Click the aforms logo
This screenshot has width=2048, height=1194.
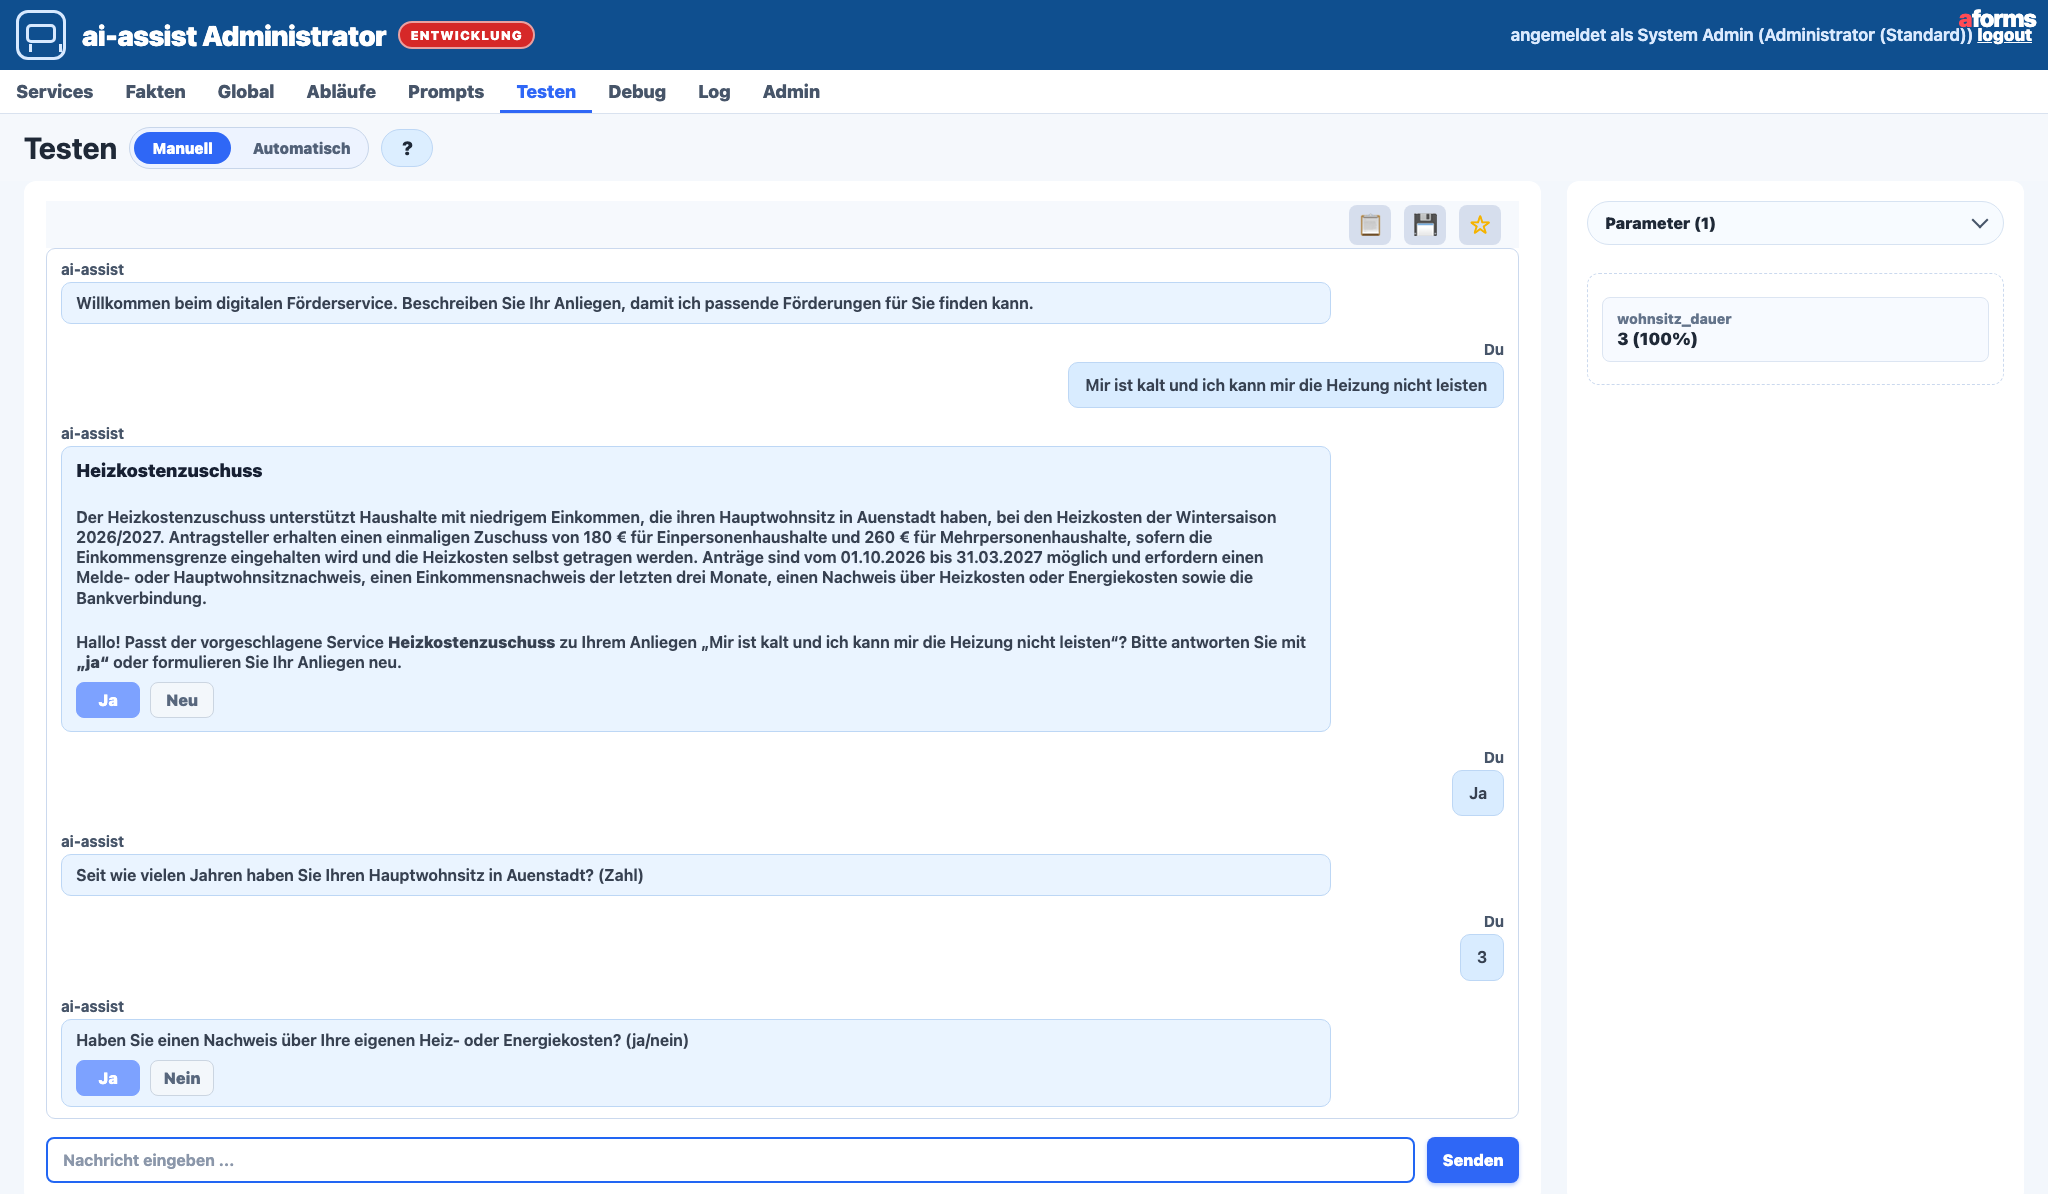1997,18
